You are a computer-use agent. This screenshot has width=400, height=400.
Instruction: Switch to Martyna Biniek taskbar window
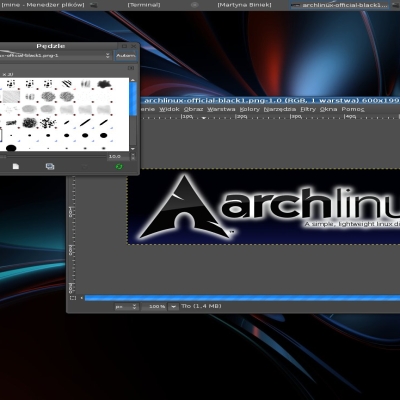click(x=244, y=5)
